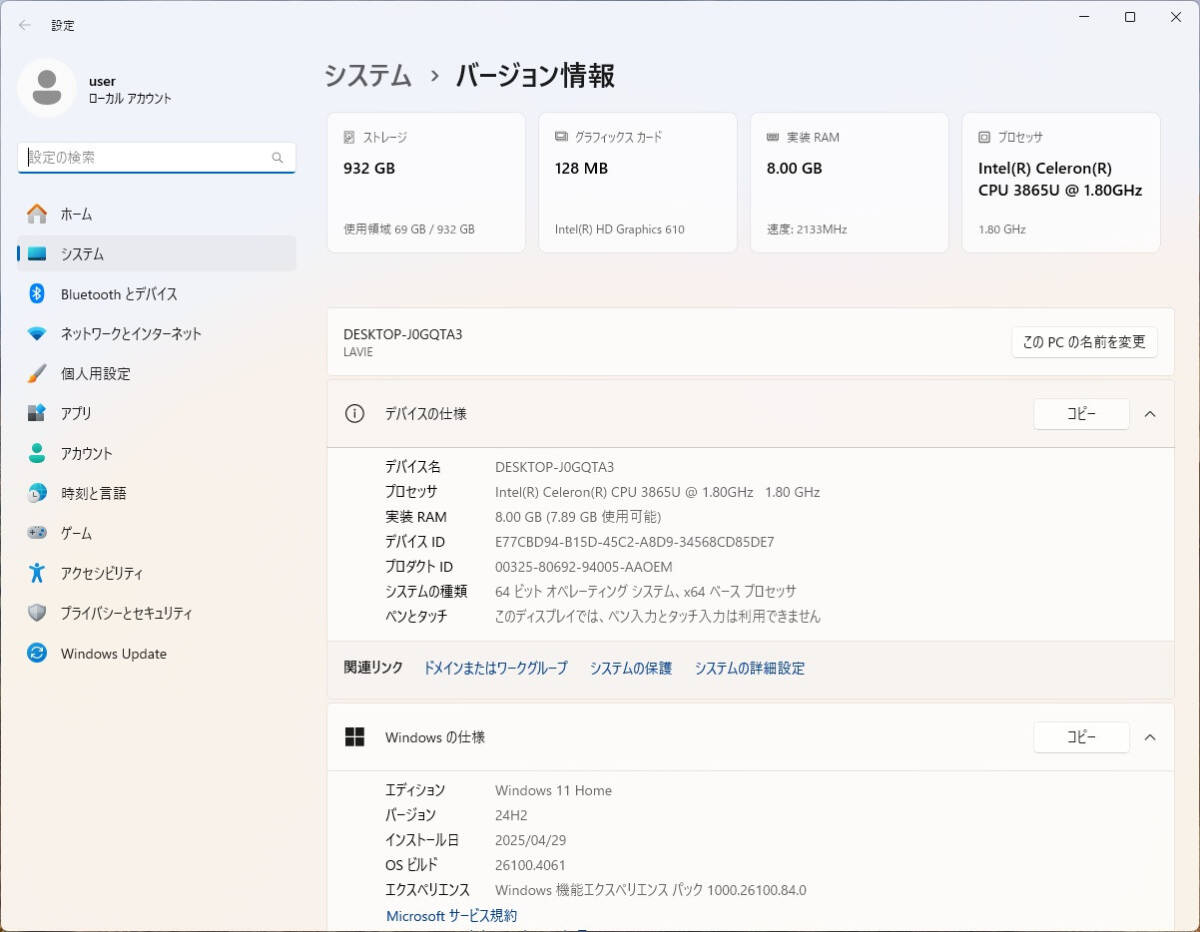This screenshot has width=1200, height=932.
Task: Click the Apps icon in sidebar
Action: click(37, 413)
